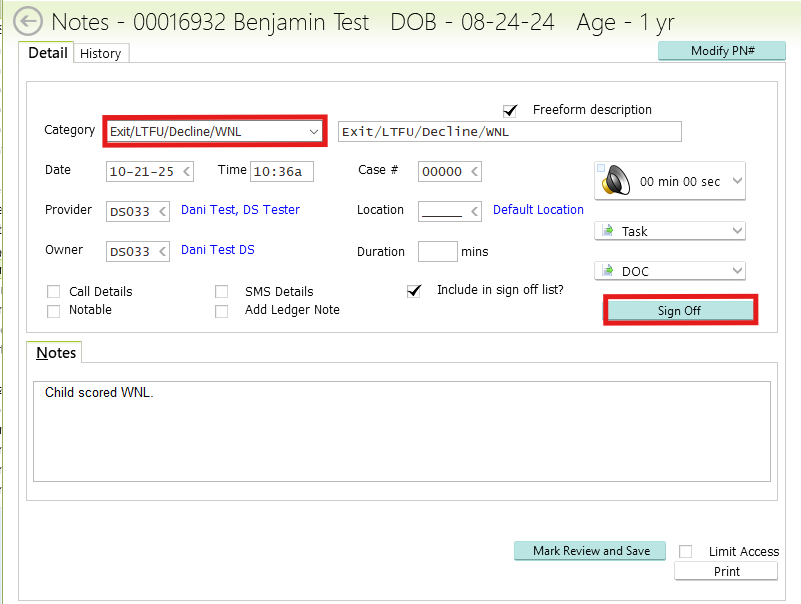Click the Modify PN# button
801x604 pixels.
coord(721,51)
